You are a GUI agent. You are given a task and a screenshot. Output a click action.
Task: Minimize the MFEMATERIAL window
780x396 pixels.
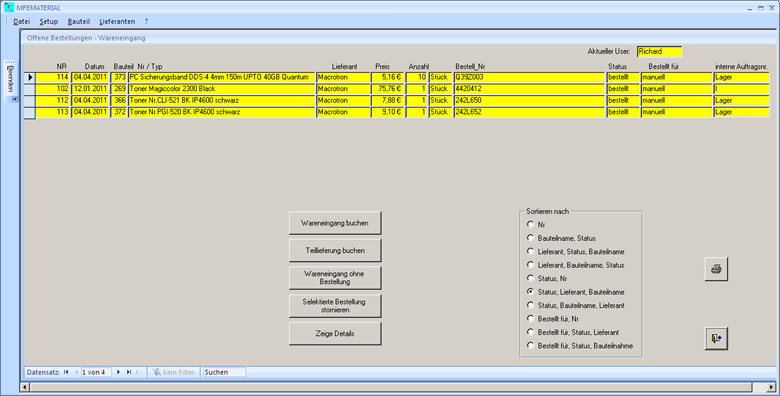pyautogui.click(x=750, y=8)
